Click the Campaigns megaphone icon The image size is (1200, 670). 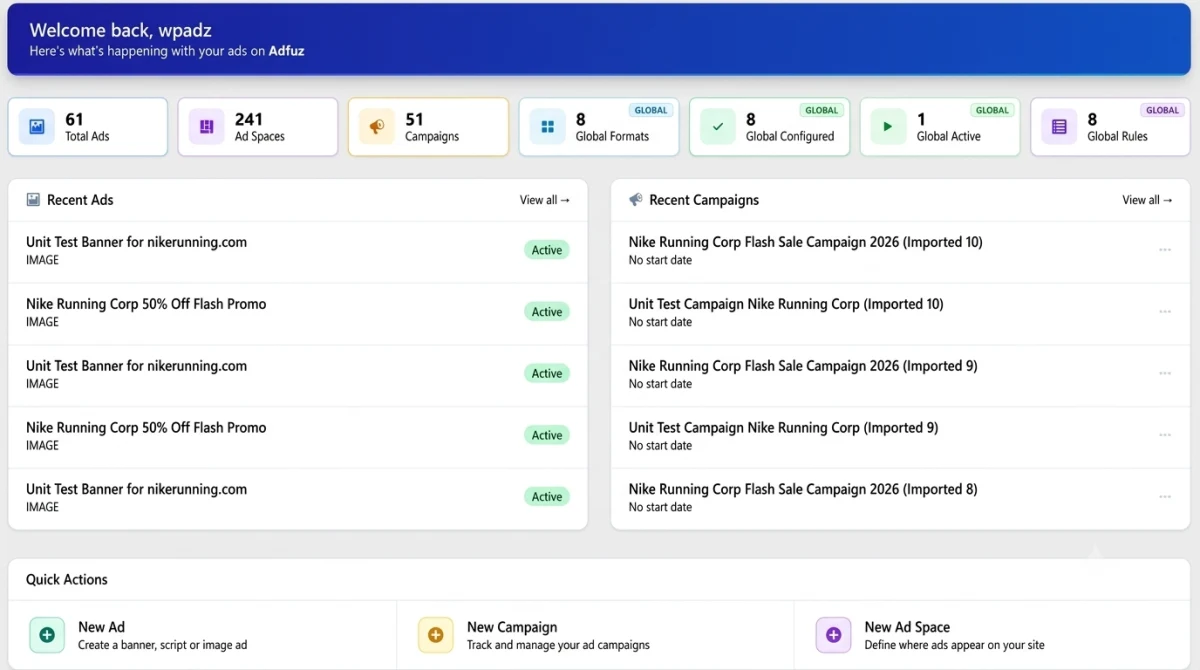377,127
